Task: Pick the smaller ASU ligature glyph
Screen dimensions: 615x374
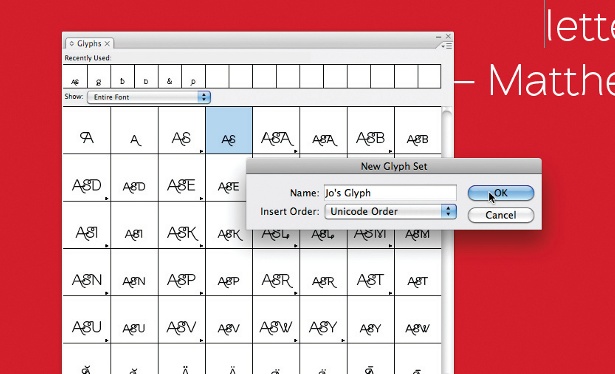Action: pos(135,320)
